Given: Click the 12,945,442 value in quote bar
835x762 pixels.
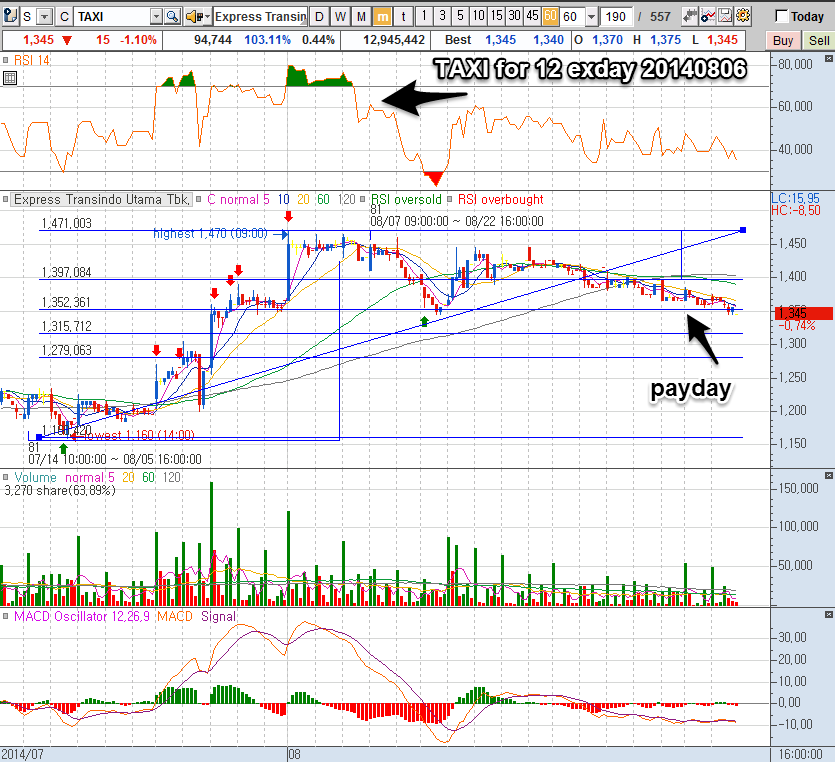Looking at the screenshot, I should (x=394, y=40).
